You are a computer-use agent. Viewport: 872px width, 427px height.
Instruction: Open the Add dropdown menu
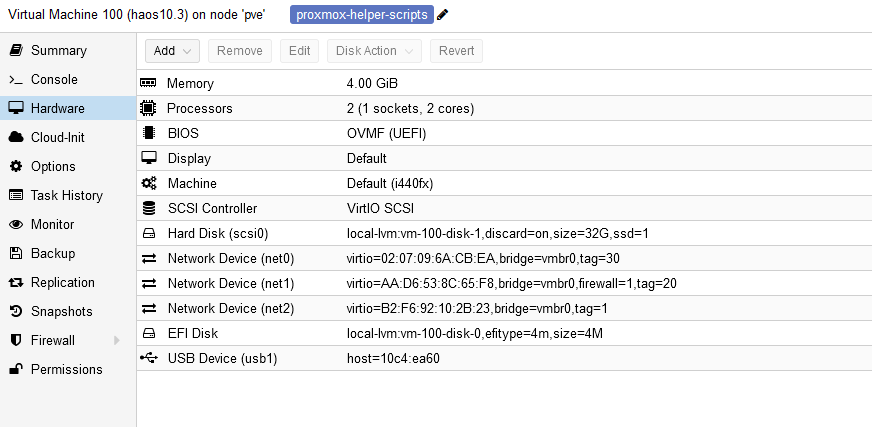tap(173, 51)
